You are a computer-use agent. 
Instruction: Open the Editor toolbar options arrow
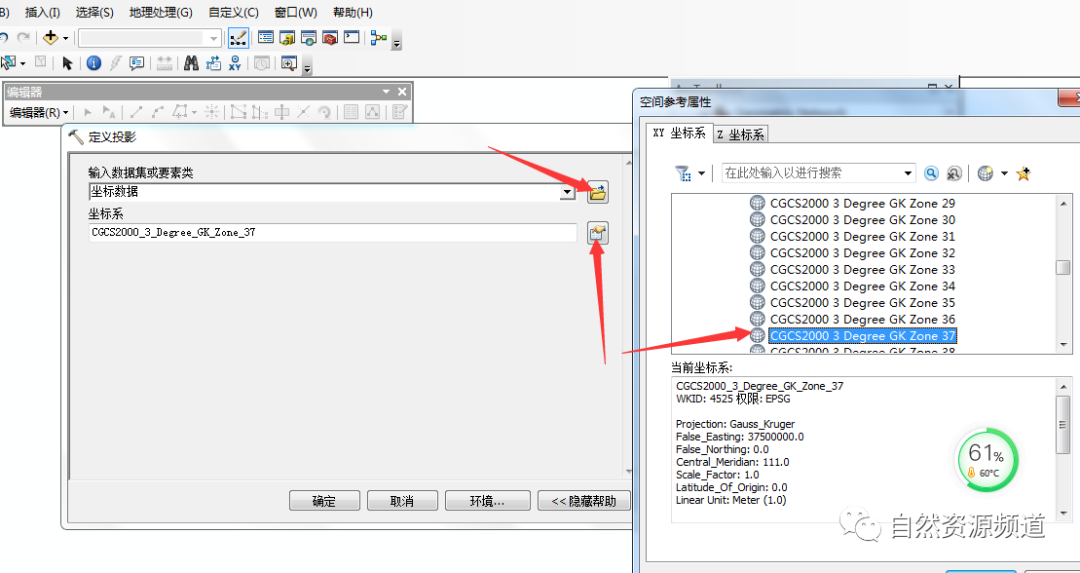[386, 92]
